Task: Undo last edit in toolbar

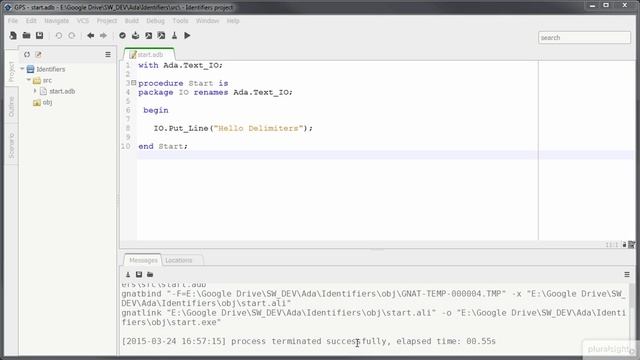Action: point(59,36)
